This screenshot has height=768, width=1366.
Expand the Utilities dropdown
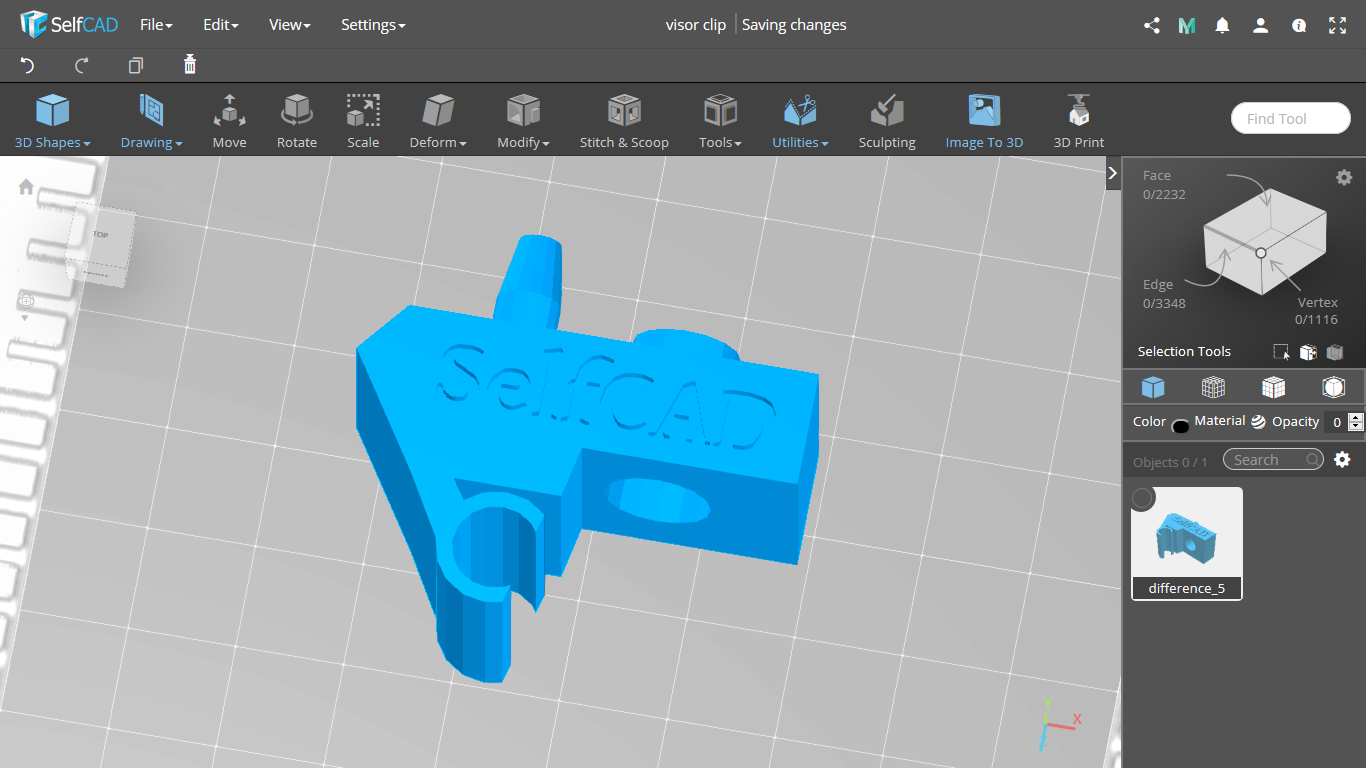[800, 121]
